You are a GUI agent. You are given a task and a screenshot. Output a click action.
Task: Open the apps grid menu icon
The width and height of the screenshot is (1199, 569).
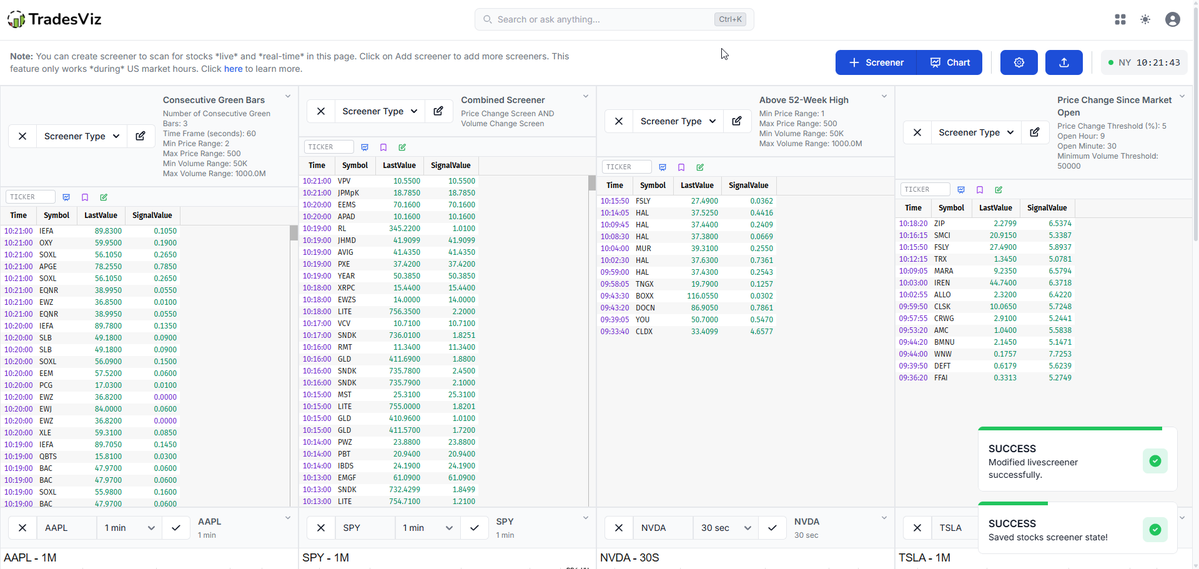1120,20
